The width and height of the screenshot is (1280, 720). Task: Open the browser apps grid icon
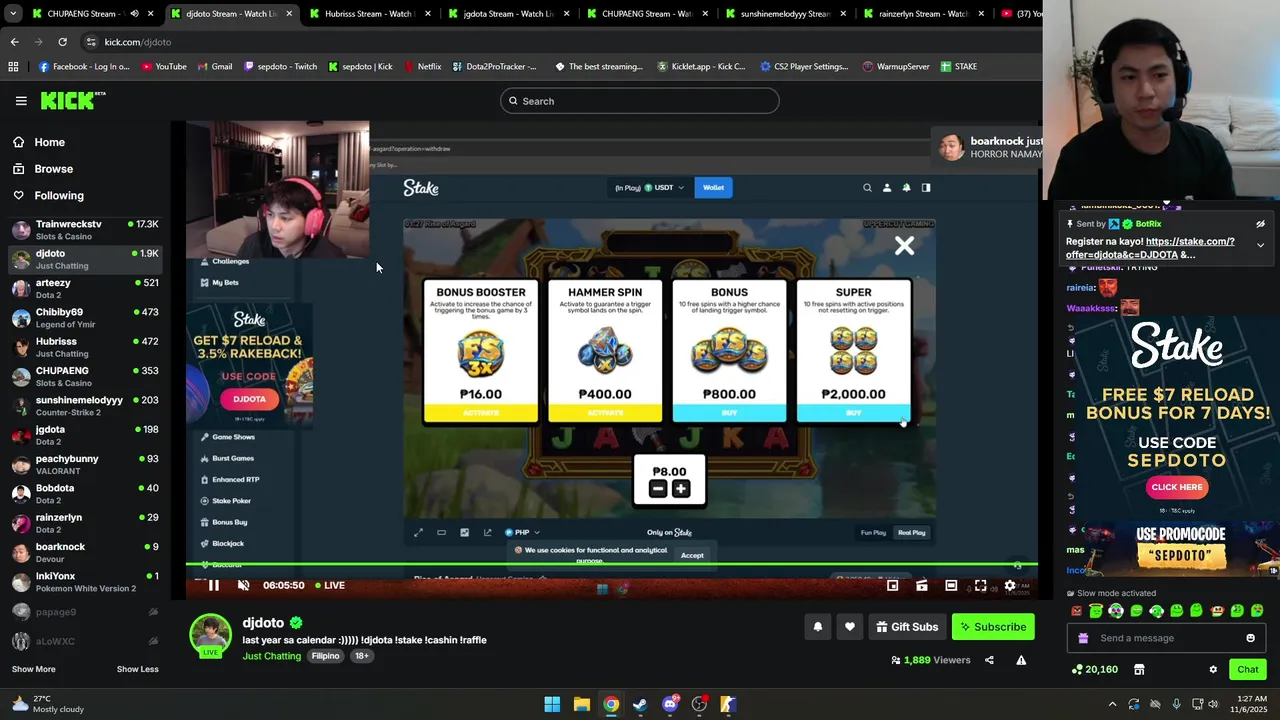13,67
